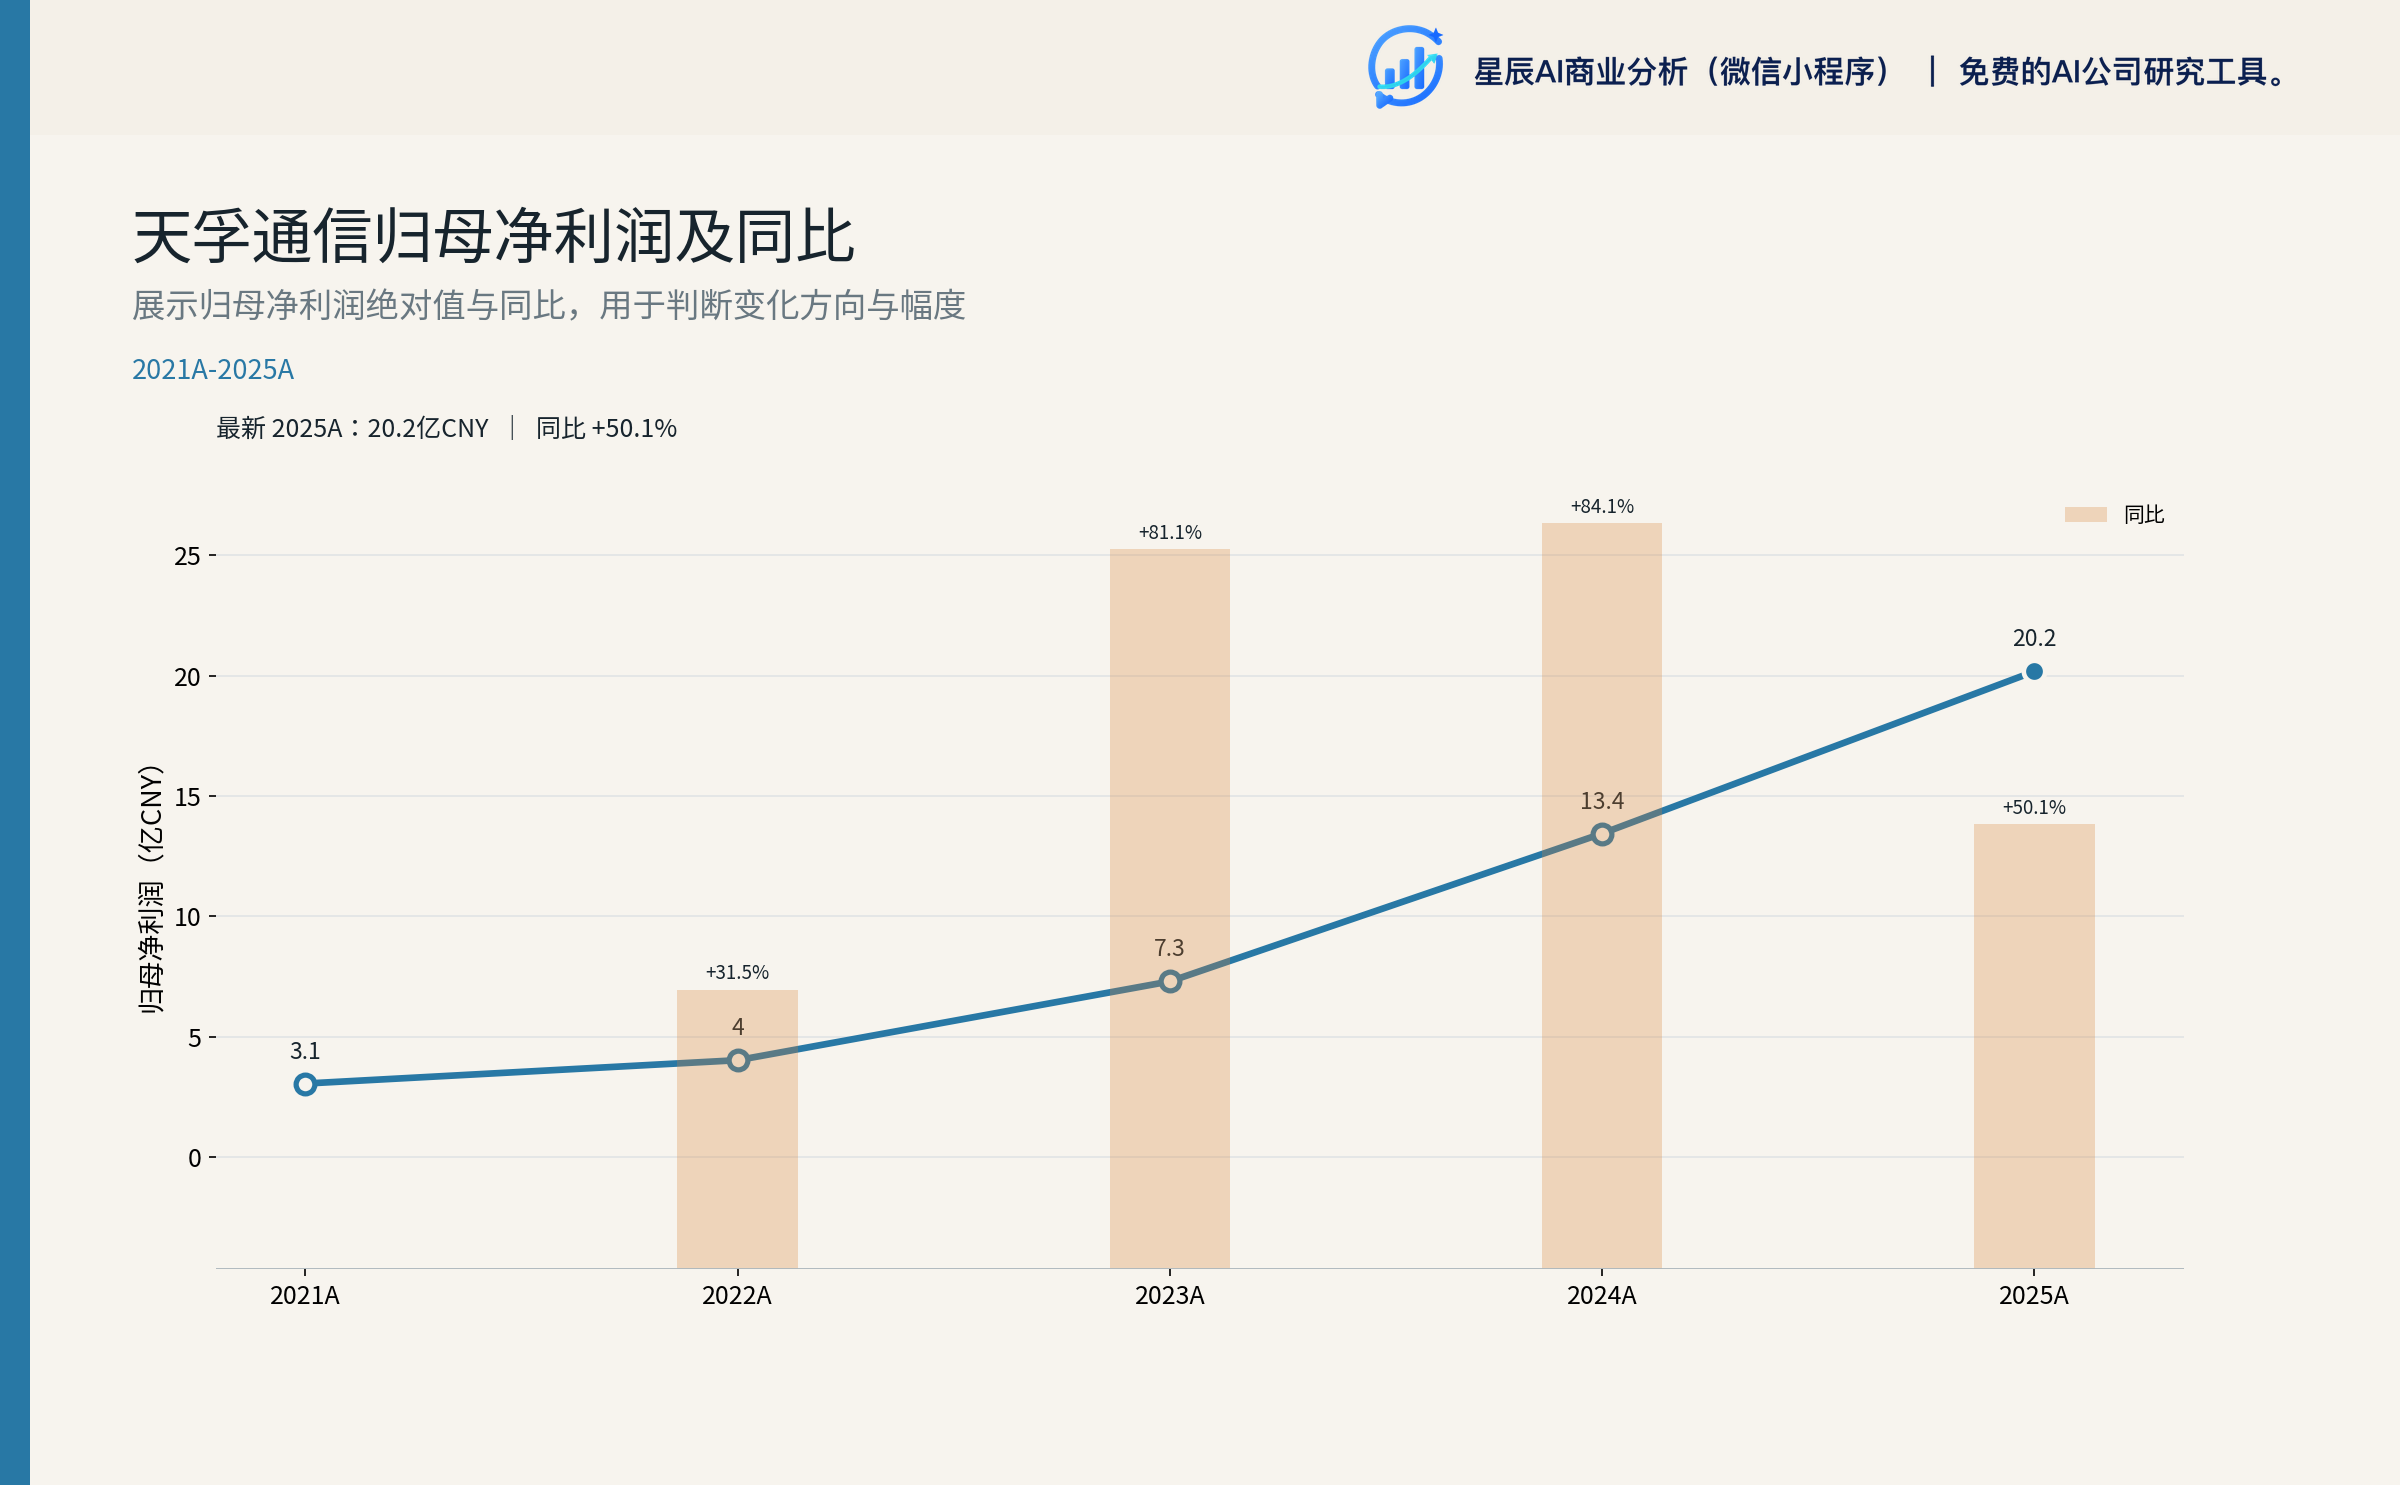Image resolution: width=2400 pixels, height=1485 pixels.
Task: Click the 2023A year-over-year bar
Action: [1170, 908]
